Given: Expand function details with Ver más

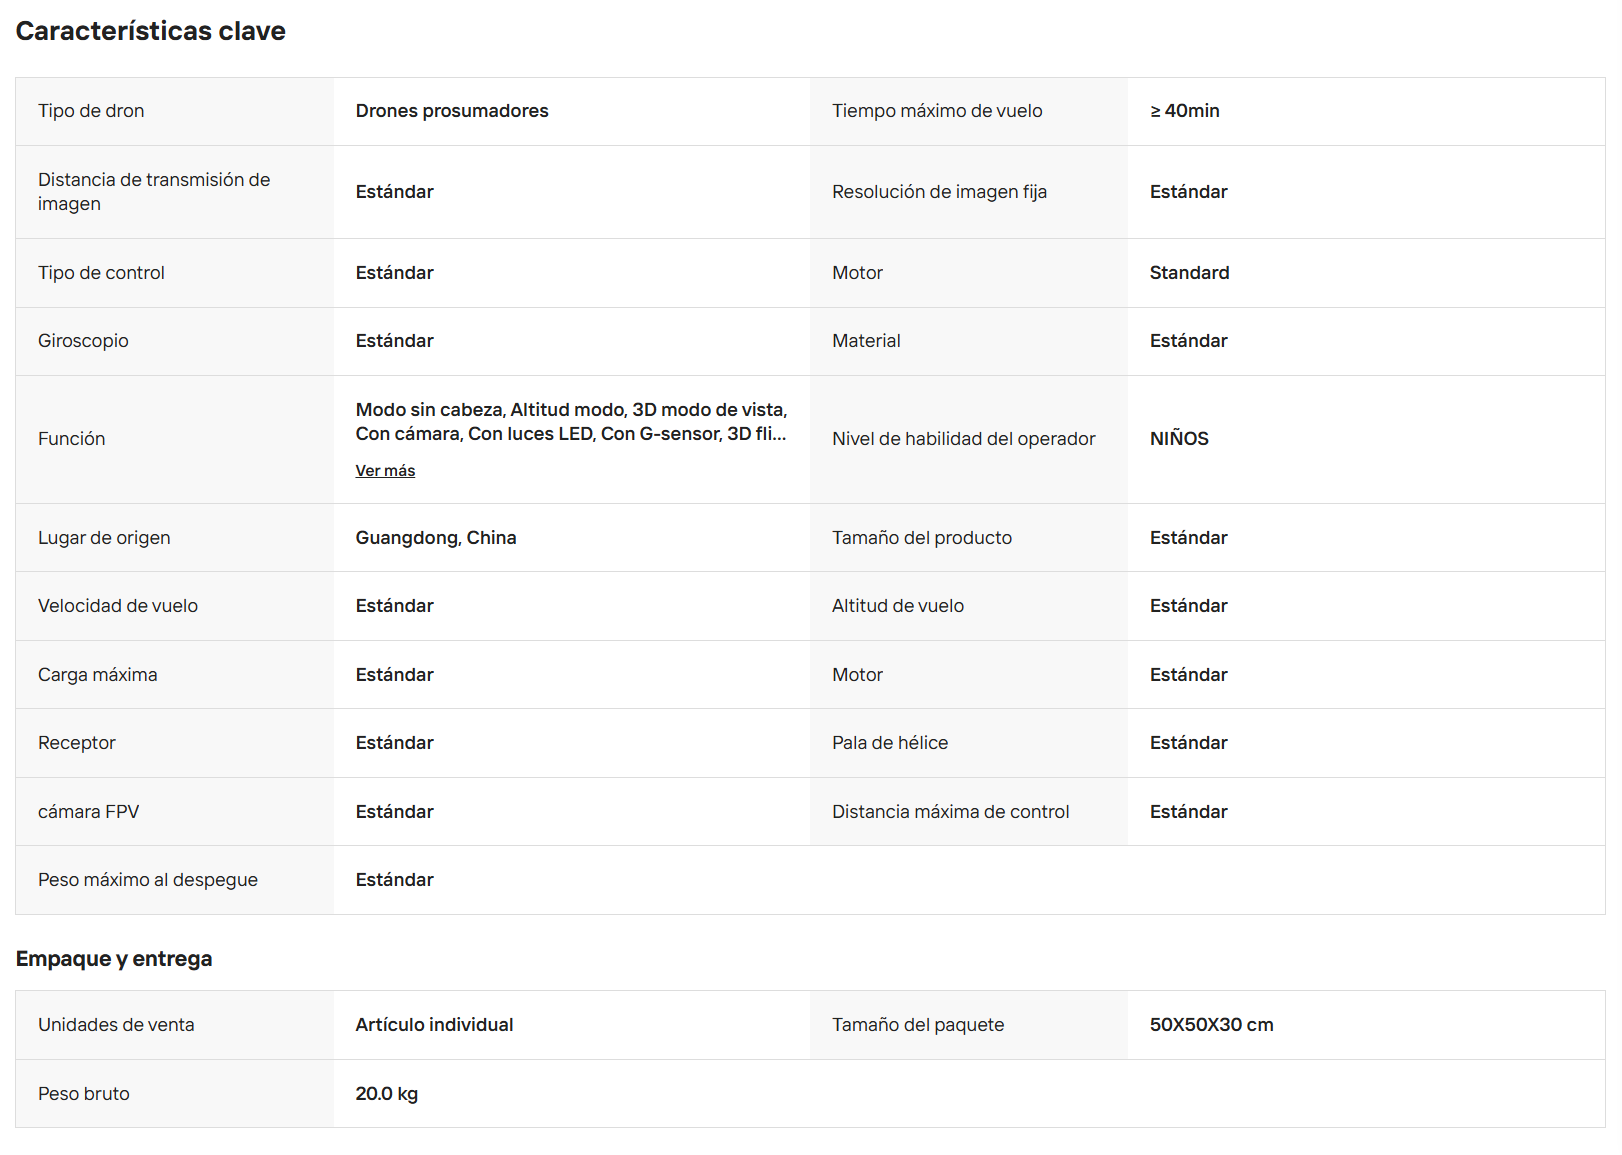Looking at the screenshot, I should pos(385,471).
